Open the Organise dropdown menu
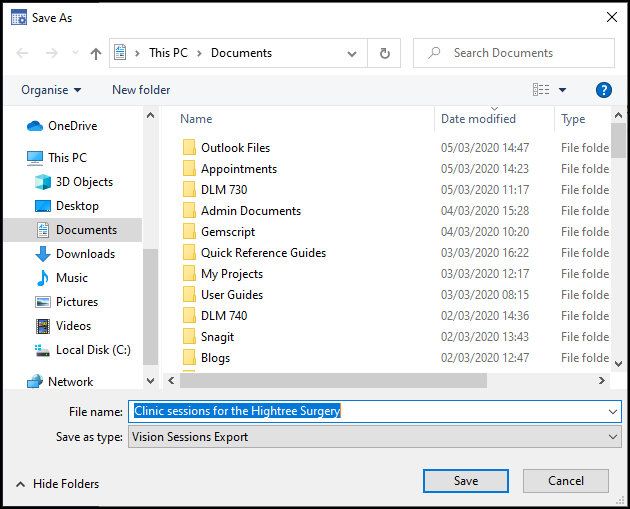 51,90
